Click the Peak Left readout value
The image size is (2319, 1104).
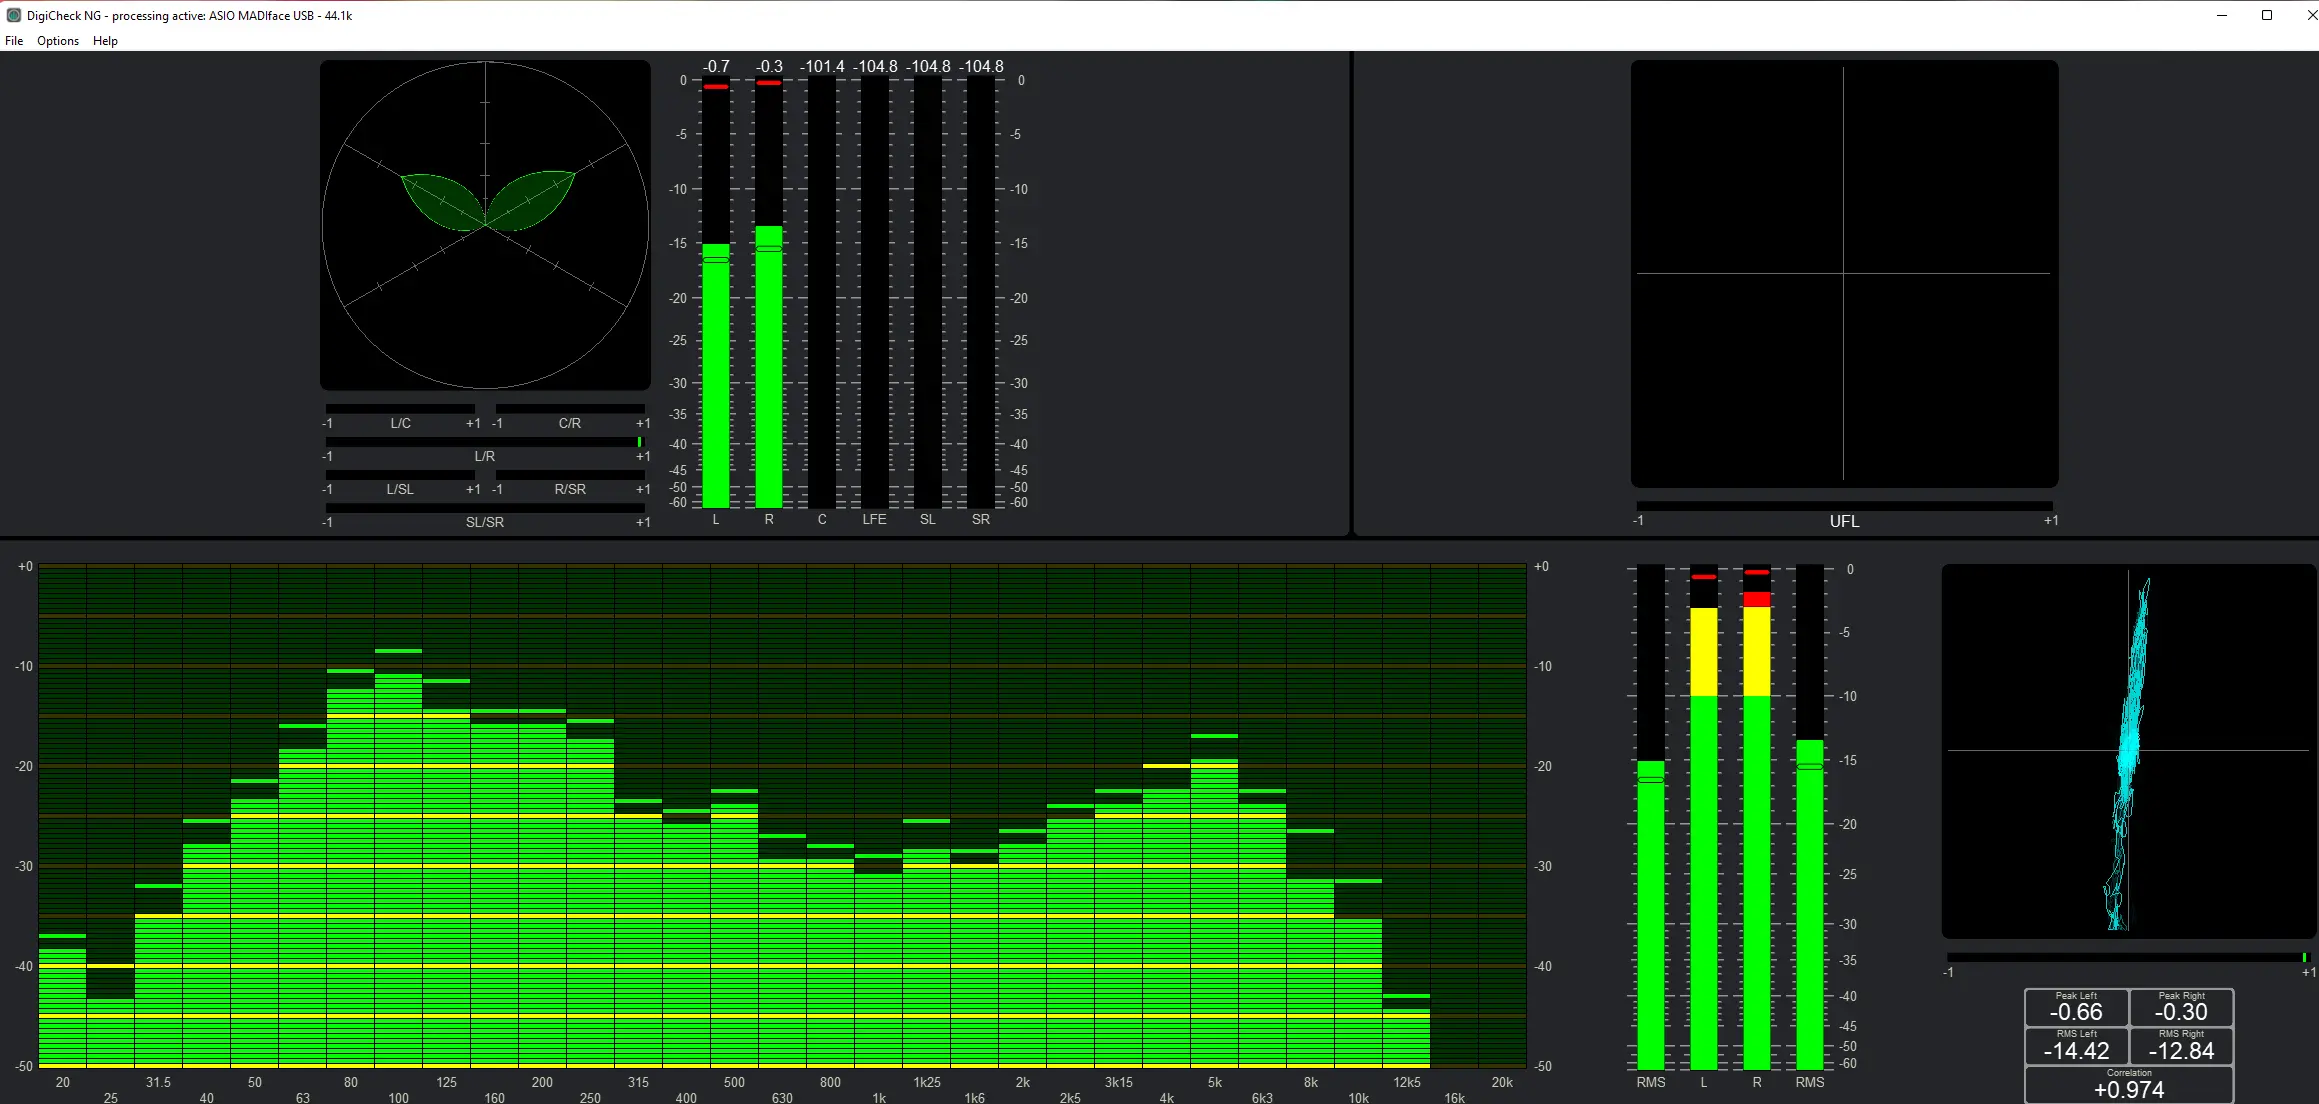click(2076, 1012)
